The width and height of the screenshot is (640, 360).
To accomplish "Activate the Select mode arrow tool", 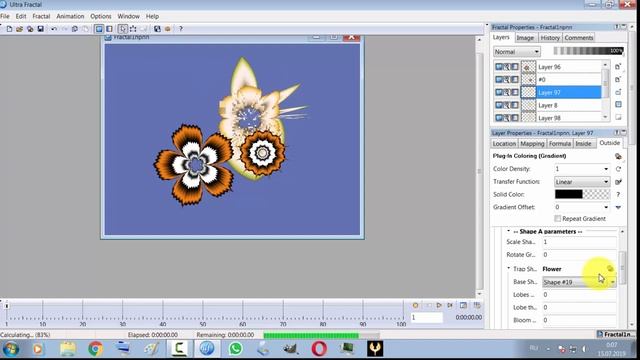I will [122, 29].
